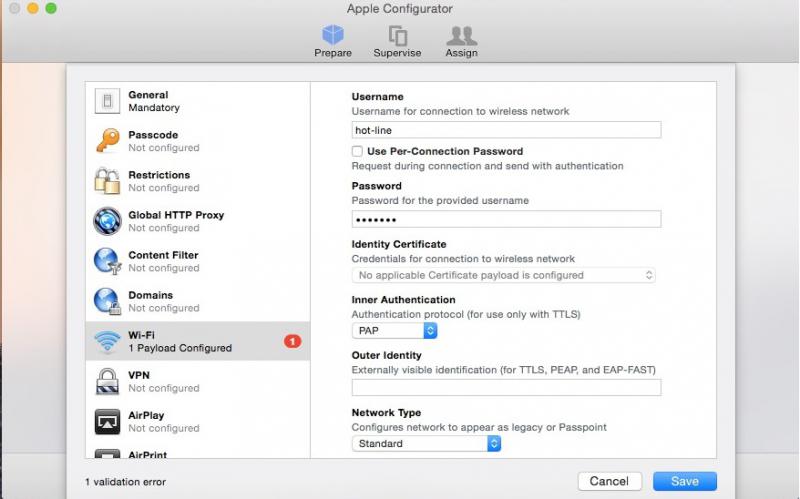Image resolution: width=800 pixels, height=499 pixels.
Task: Click the '1 validation error' text
Action: 125,482
